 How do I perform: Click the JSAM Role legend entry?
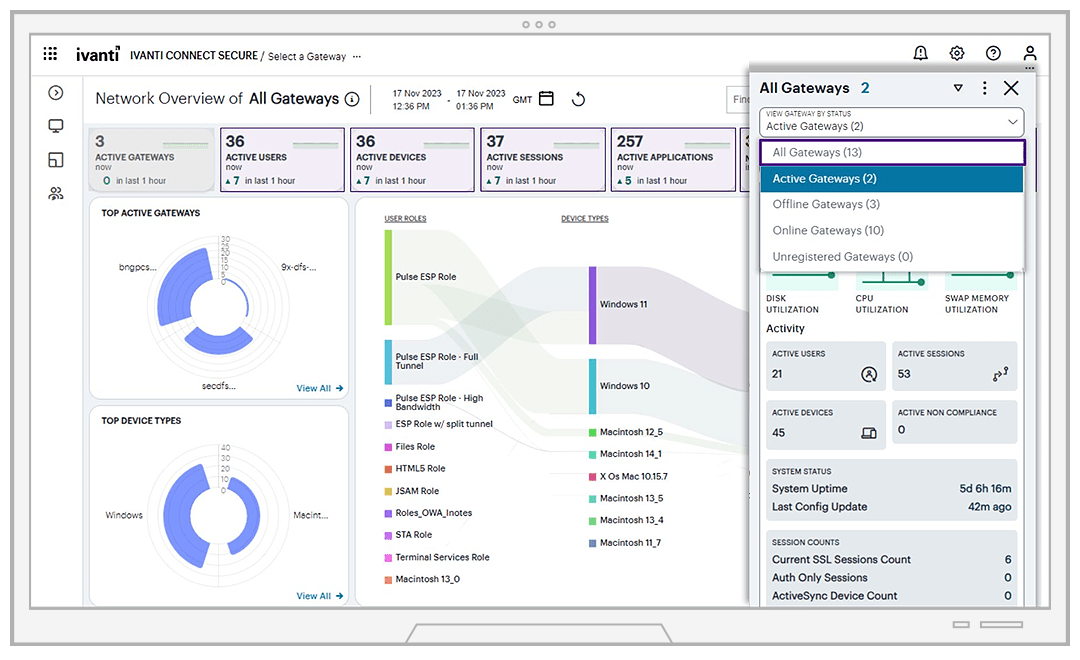[412, 491]
